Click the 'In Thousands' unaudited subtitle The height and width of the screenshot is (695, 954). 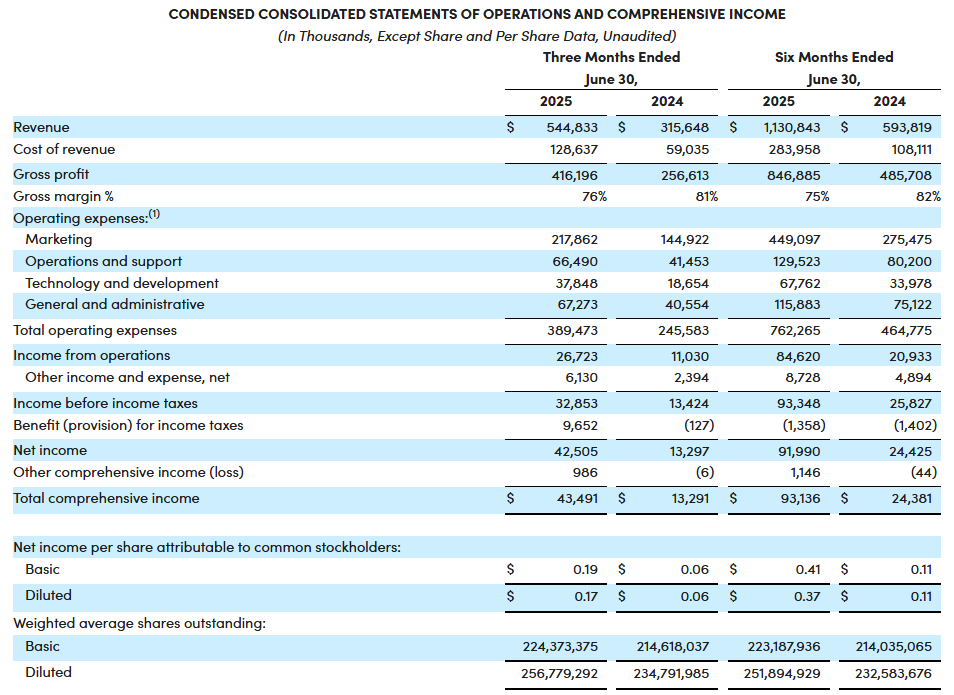pos(477,36)
